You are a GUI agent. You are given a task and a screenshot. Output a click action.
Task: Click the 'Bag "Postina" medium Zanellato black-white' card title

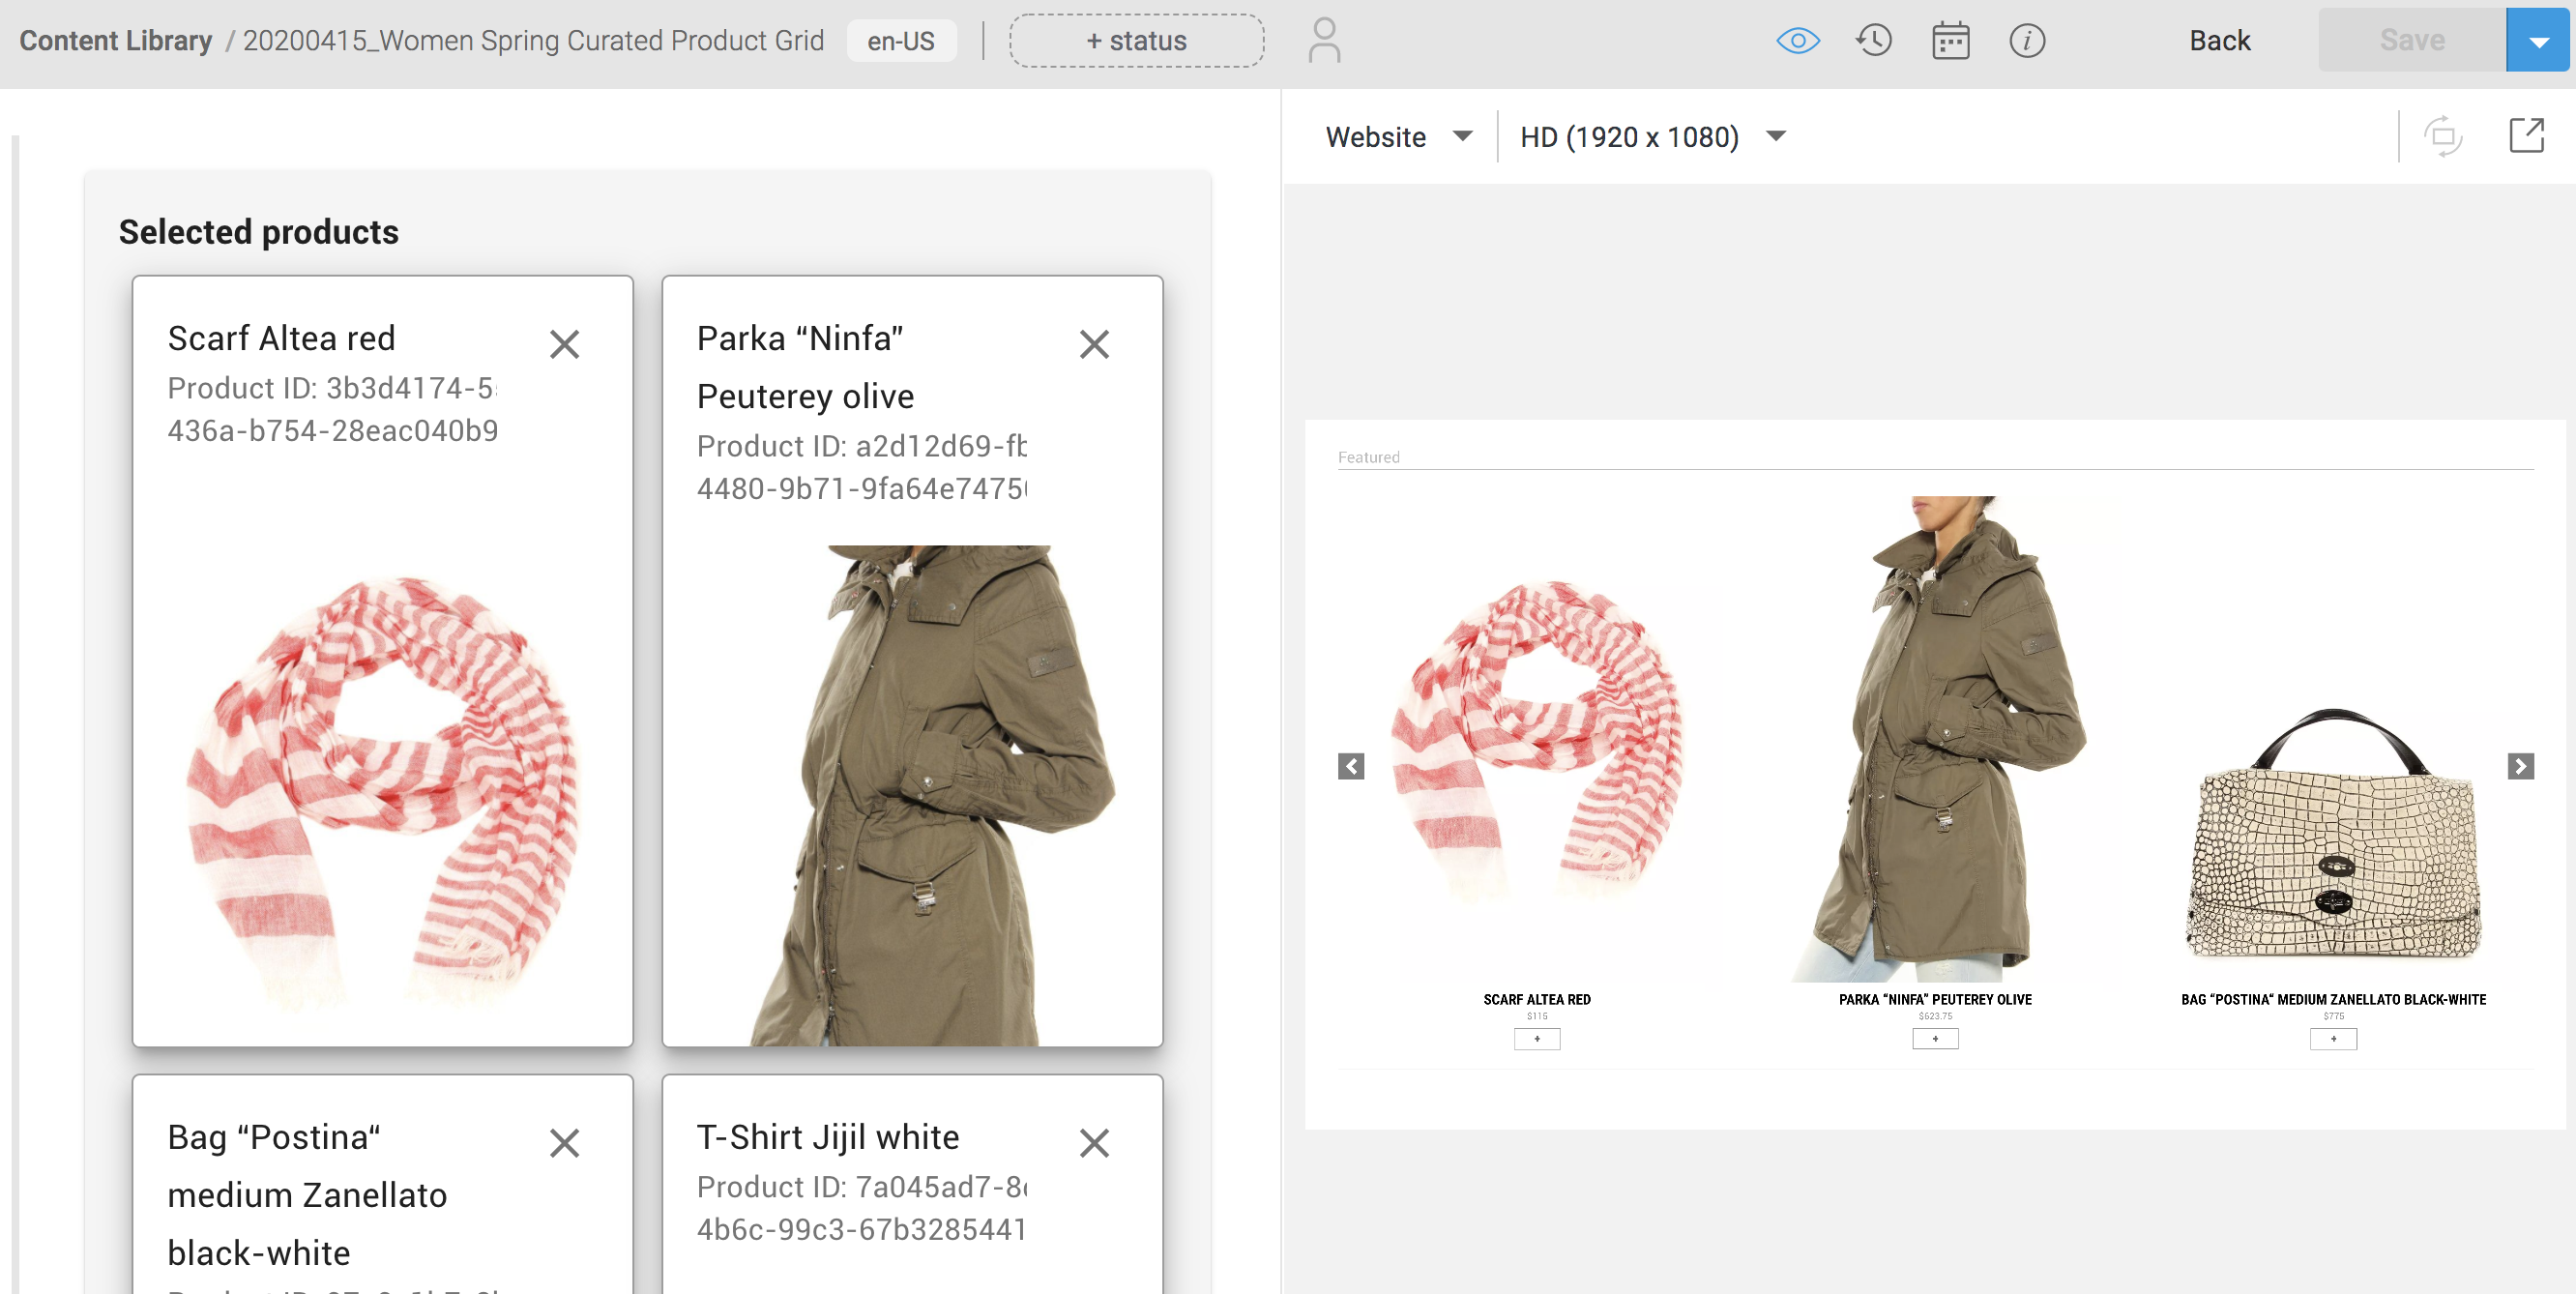308,1195
